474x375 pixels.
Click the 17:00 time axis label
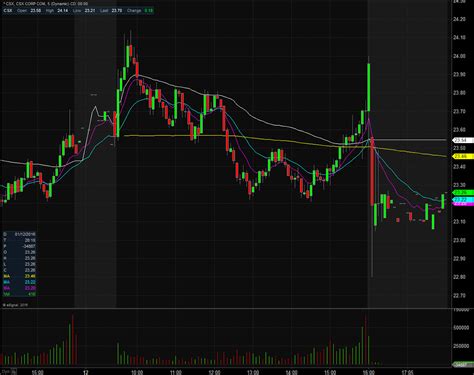click(x=407, y=372)
